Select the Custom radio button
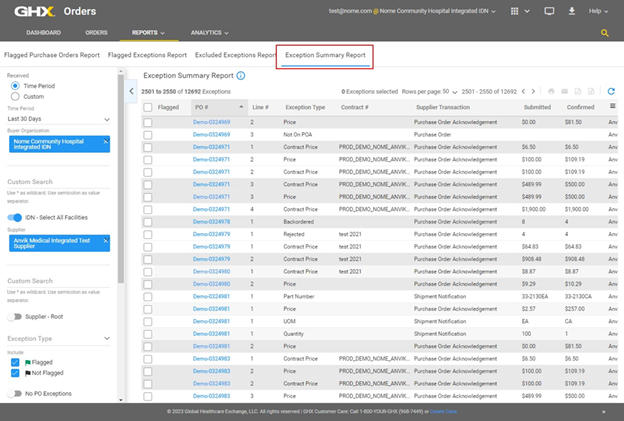The height and width of the screenshot is (421, 624). pyautogui.click(x=13, y=96)
